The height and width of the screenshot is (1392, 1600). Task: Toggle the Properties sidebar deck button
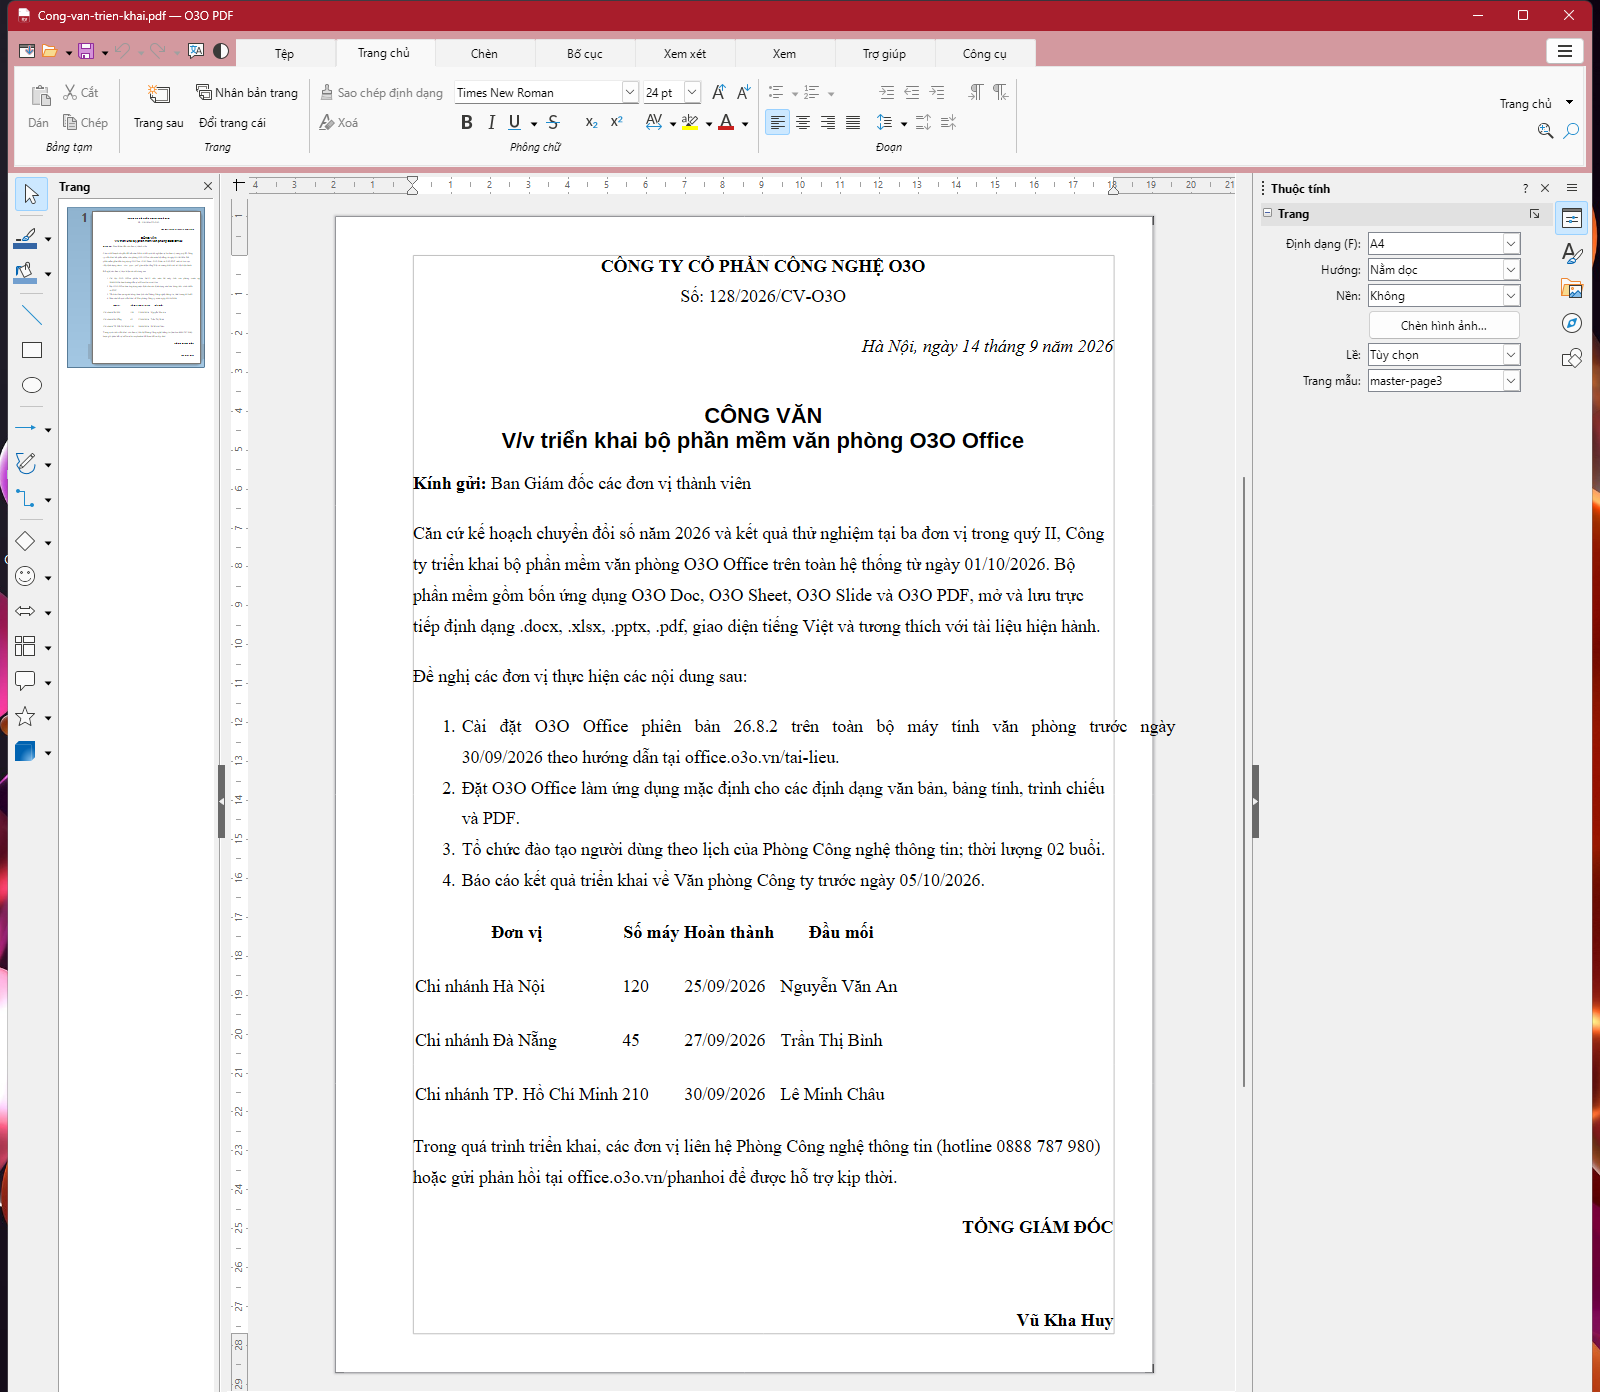point(1572,218)
